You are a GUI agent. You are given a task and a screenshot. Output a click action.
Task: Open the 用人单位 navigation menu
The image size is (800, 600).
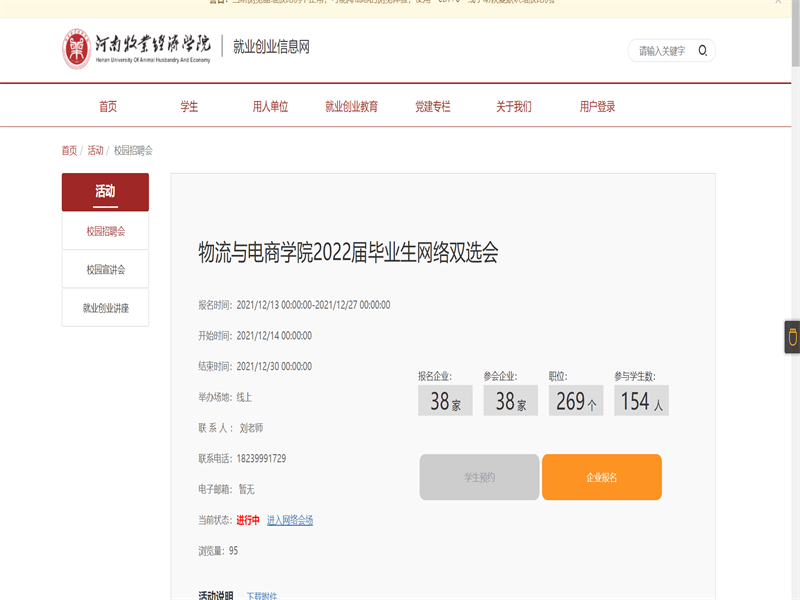(x=270, y=106)
